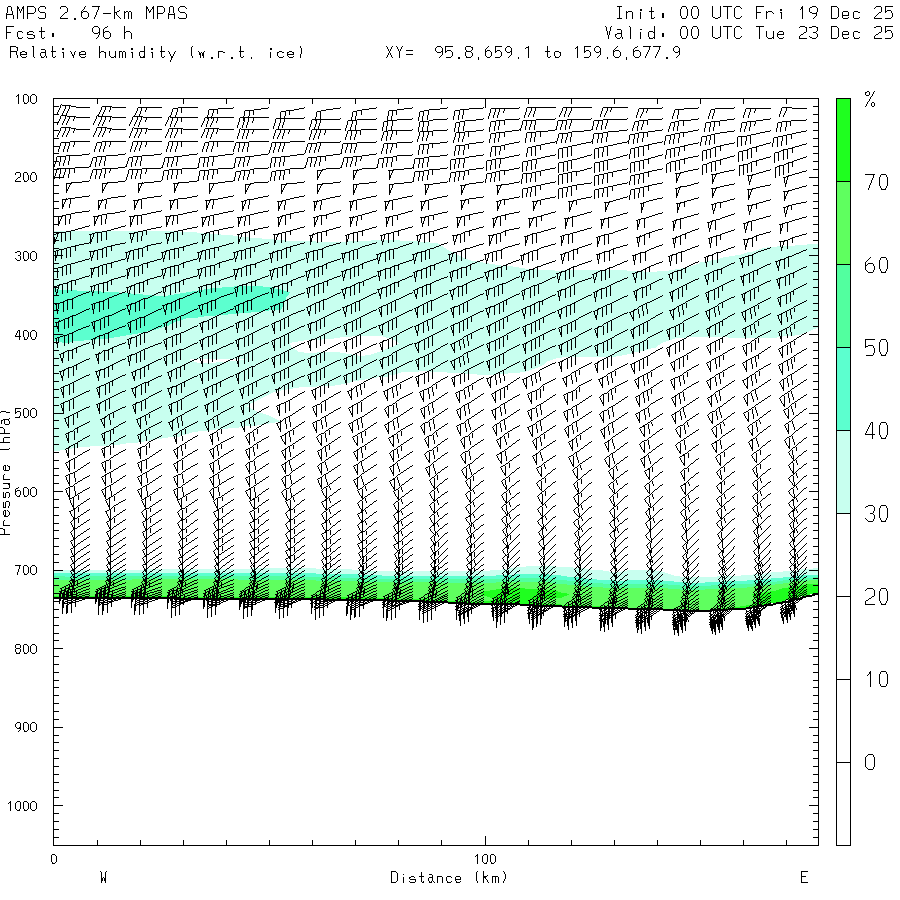The height and width of the screenshot is (900, 900).
Task: Click the colorbar '50' value label
Action: click(x=876, y=348)
